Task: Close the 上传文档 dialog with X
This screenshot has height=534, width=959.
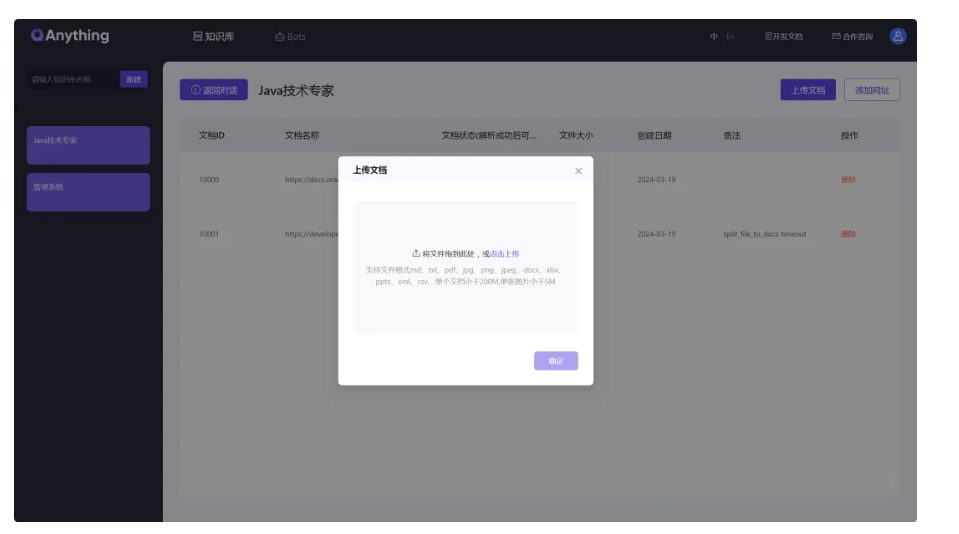Action: (578, 171)
